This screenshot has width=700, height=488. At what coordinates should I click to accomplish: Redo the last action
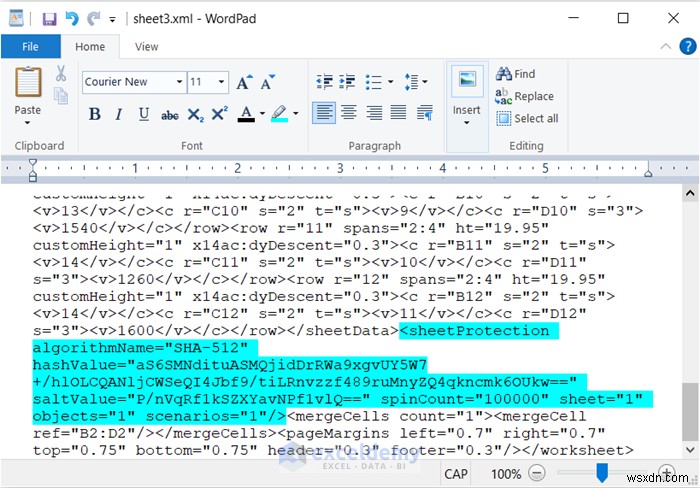(94, 18)
